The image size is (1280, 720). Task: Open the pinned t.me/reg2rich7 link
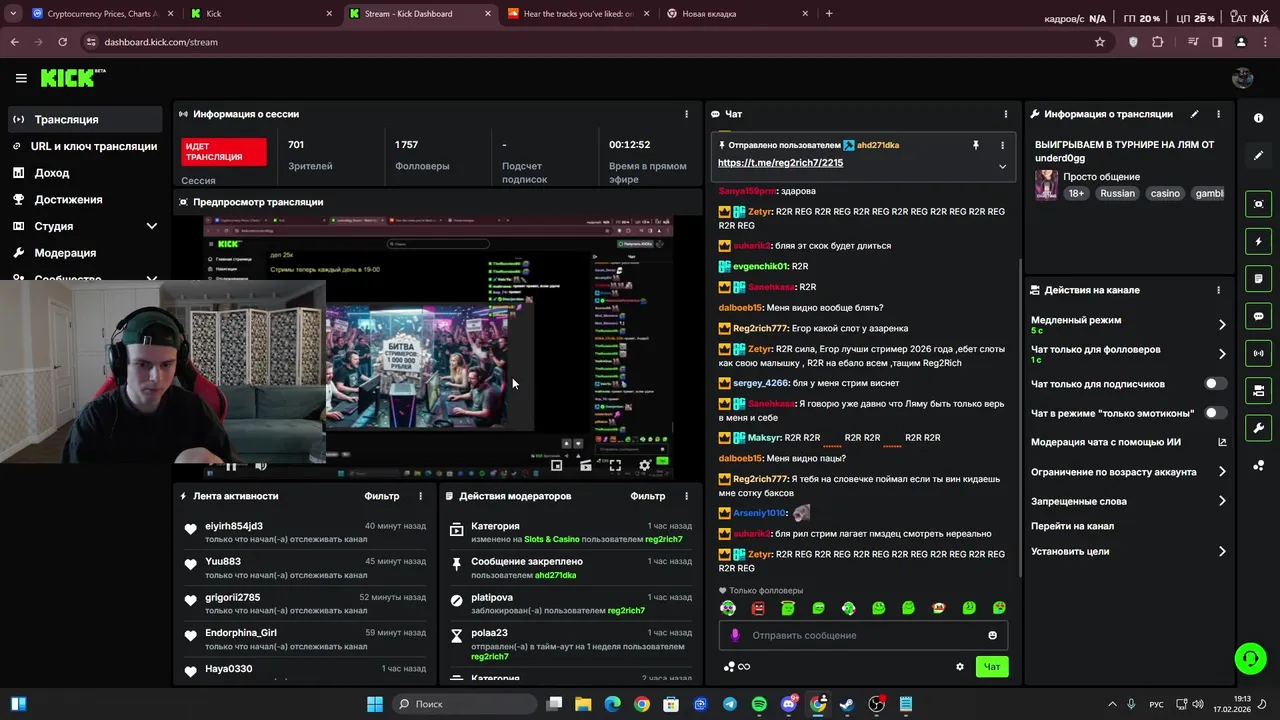[x=780, y=162]
